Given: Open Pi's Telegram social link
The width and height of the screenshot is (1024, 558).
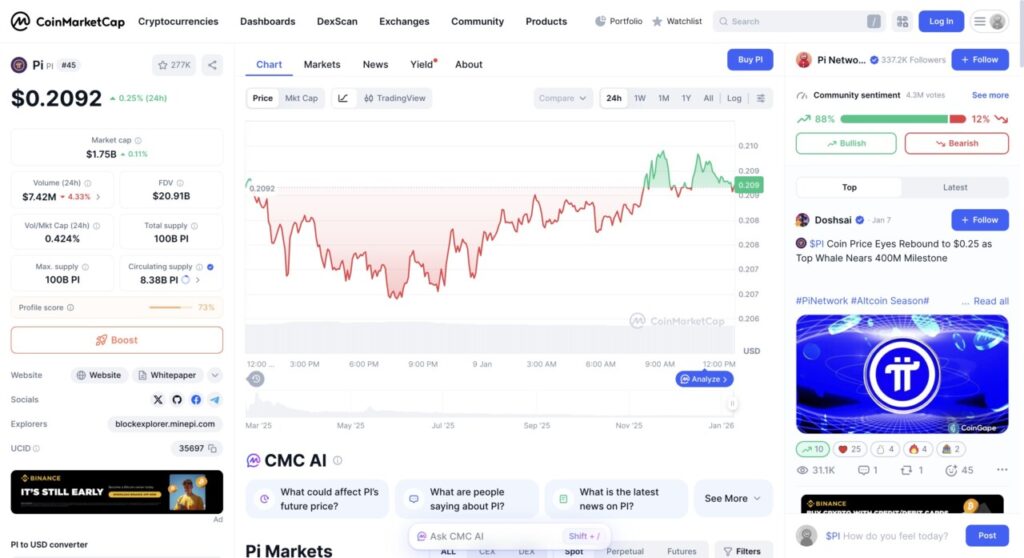Looking at the screenshot, I should pos(214,399).
